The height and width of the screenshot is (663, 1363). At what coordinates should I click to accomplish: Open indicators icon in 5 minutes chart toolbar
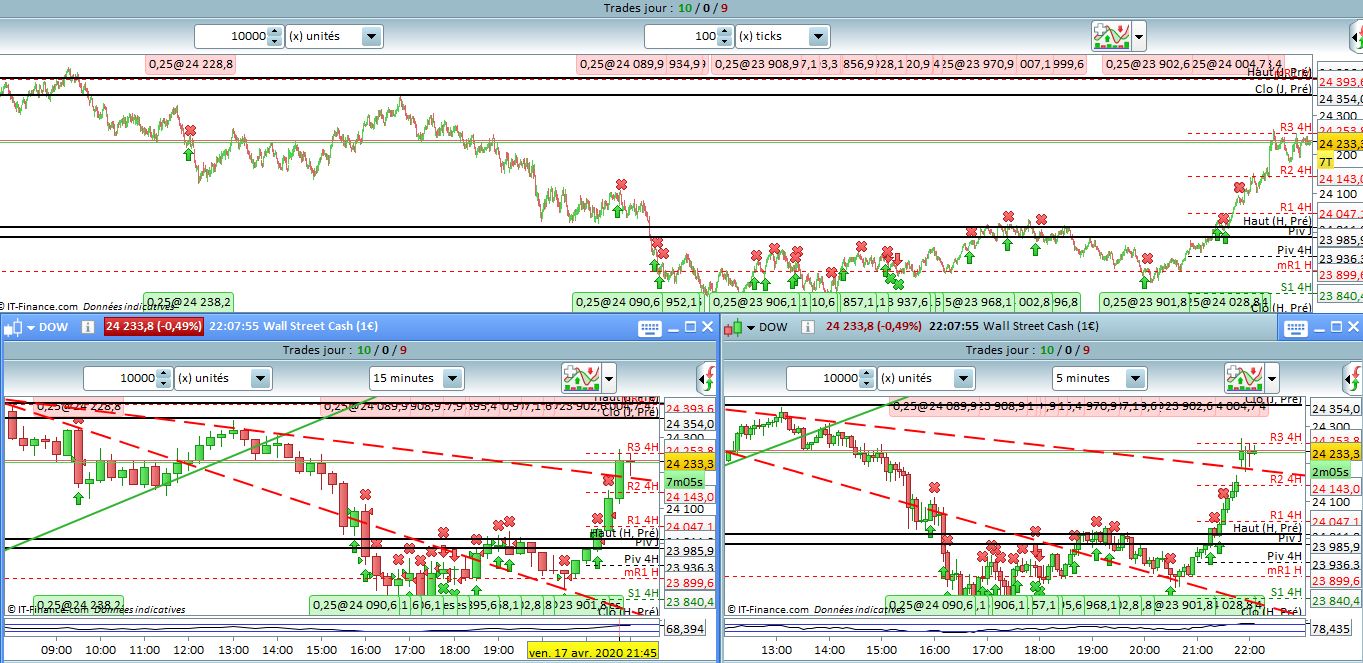tap(1244, 378)
